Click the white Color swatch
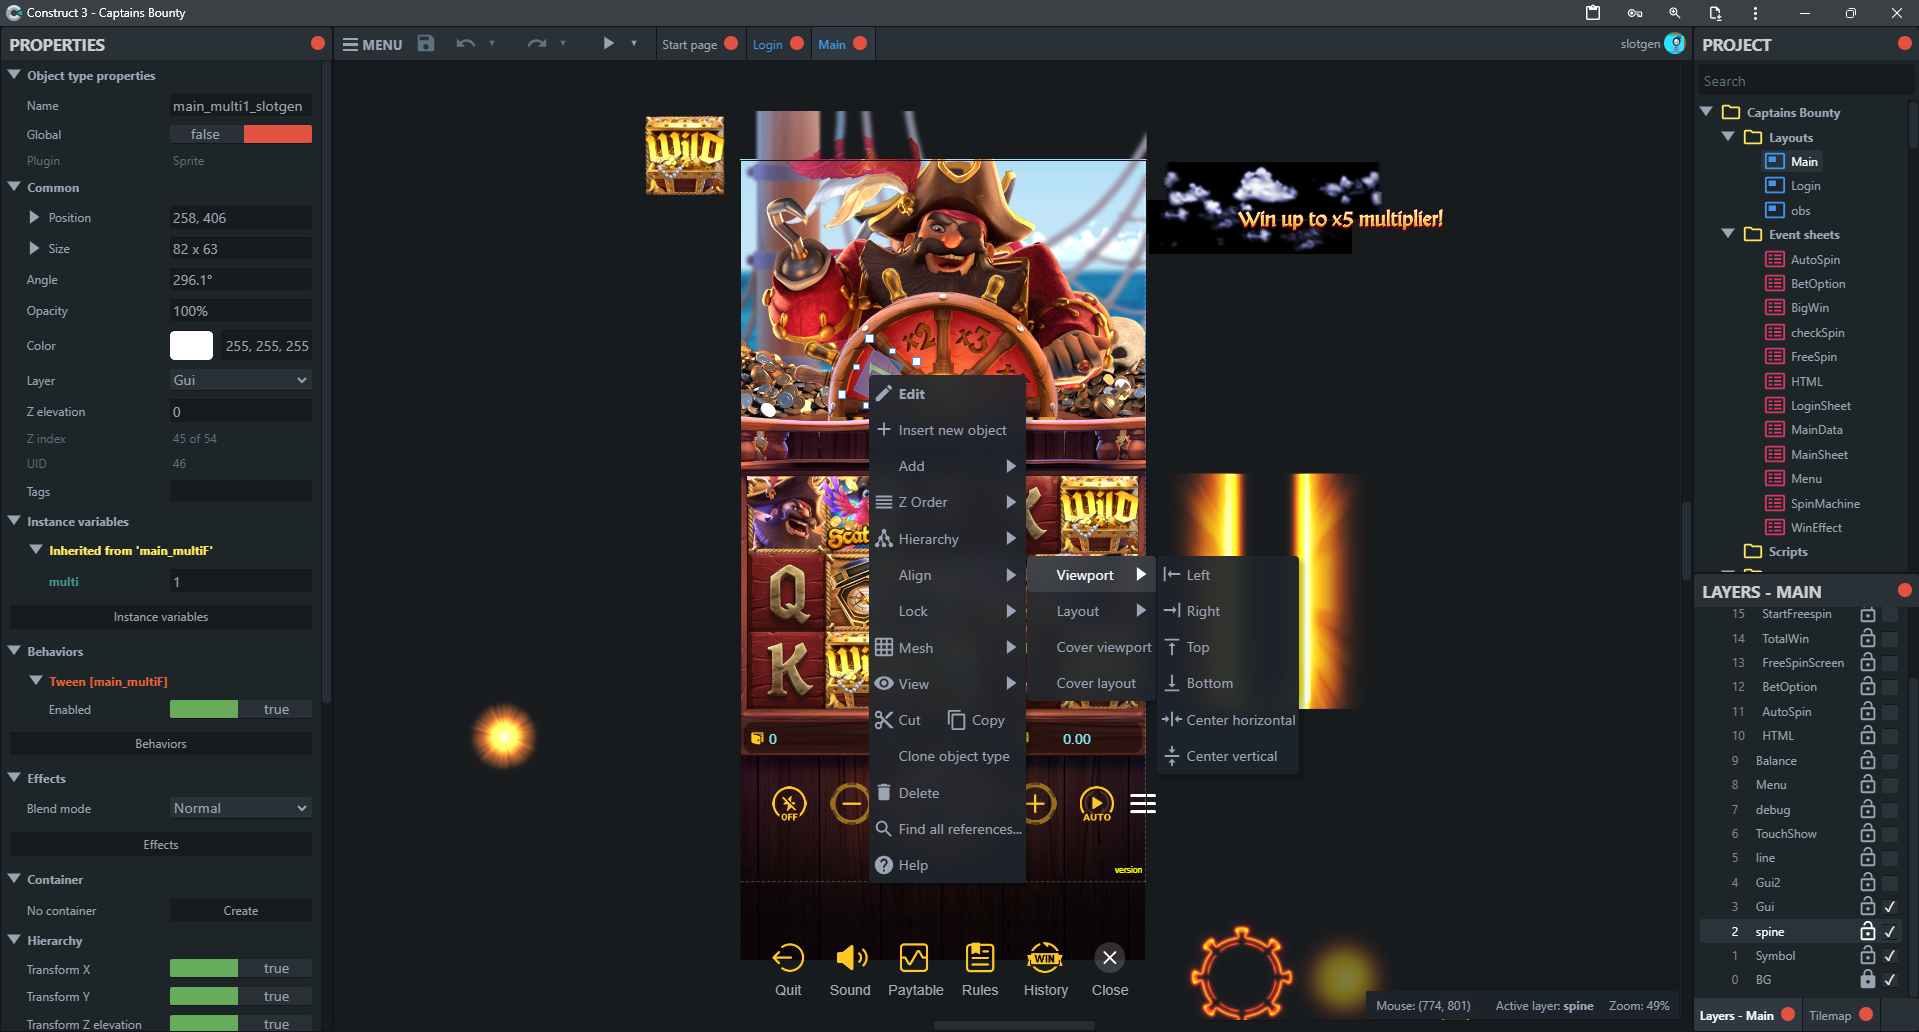This screenshot has height=1032, width=1919. coord(191,345)
